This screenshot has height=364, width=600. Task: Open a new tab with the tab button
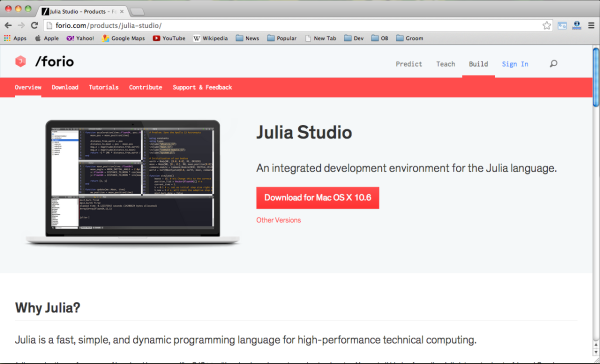(x=137, y=12)
